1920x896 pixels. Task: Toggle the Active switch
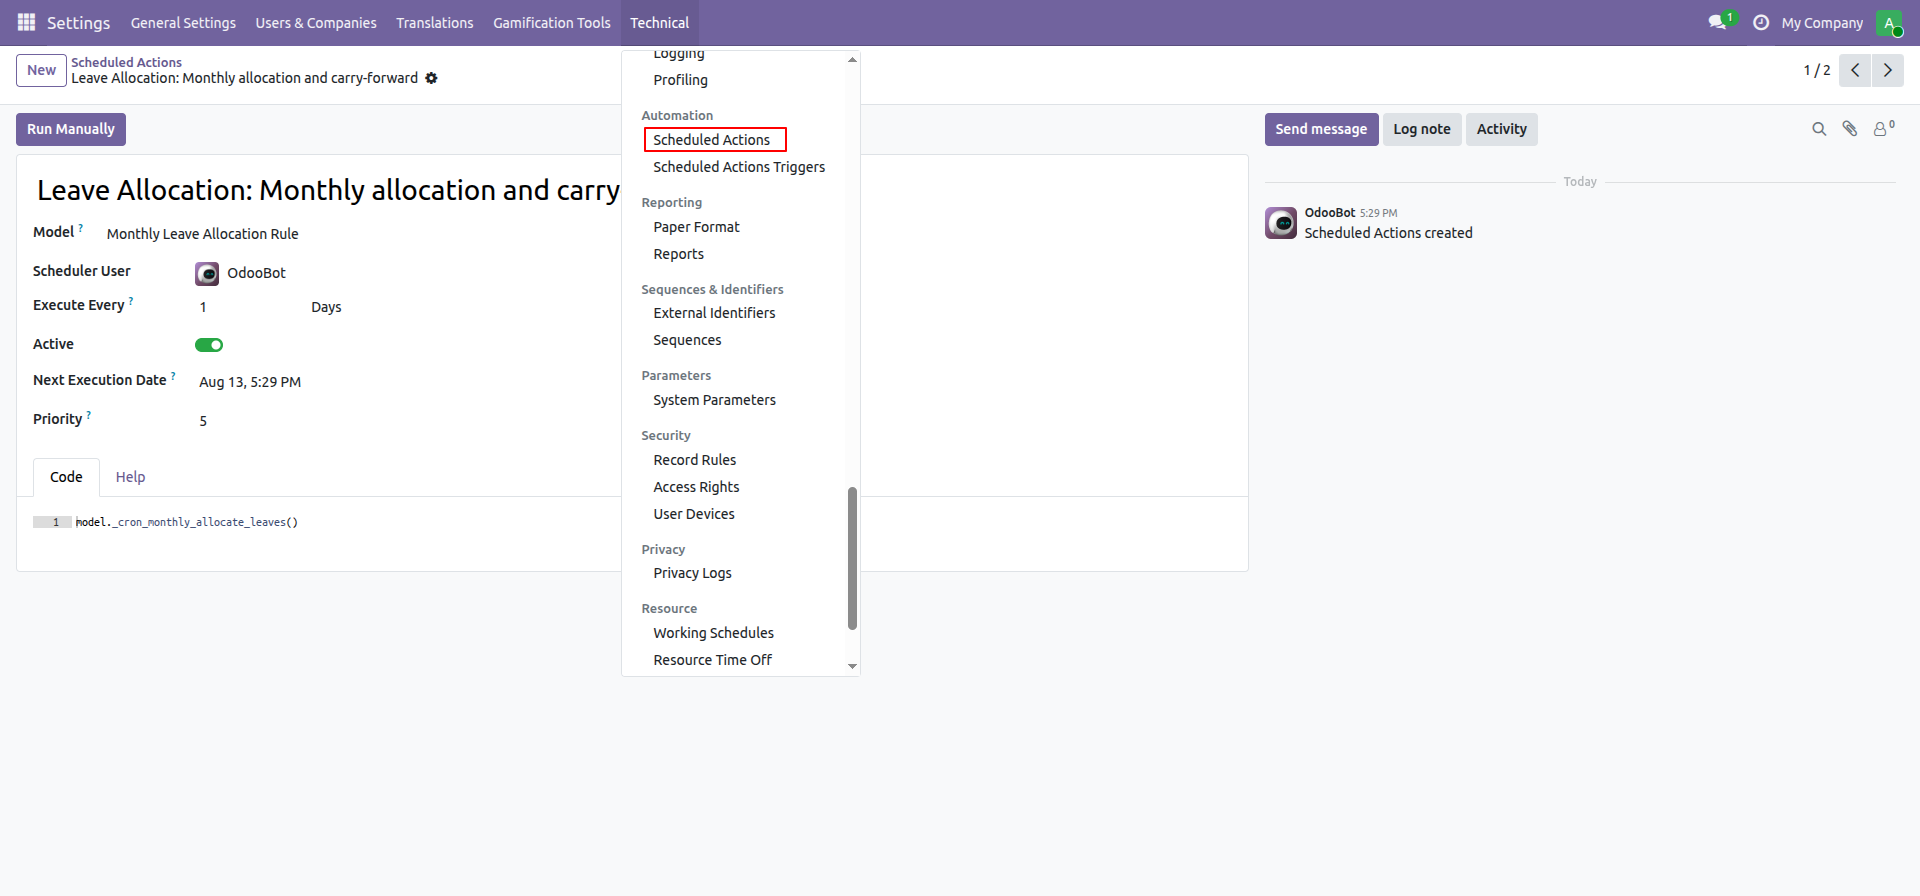pyautogui.click(x=209, y=345)
